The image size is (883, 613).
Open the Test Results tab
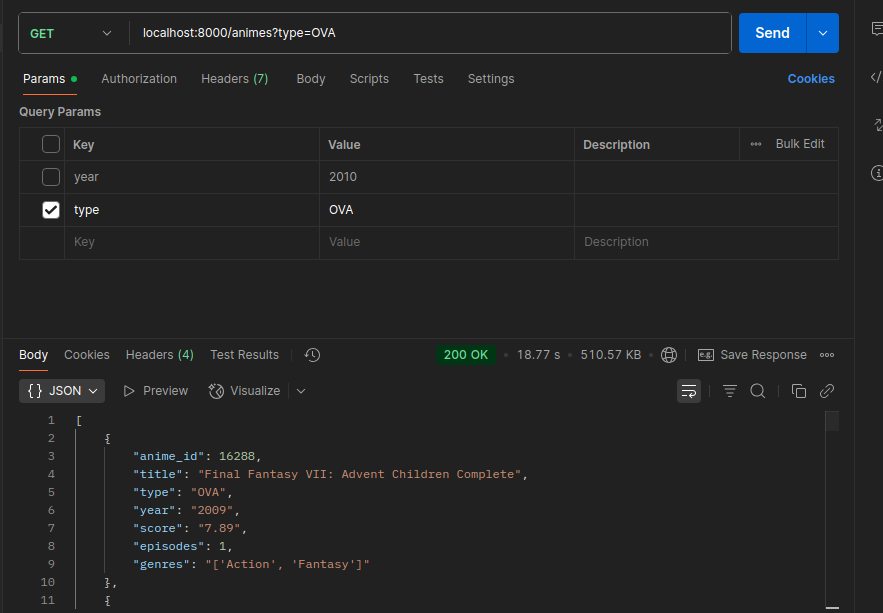coord(244,355)
